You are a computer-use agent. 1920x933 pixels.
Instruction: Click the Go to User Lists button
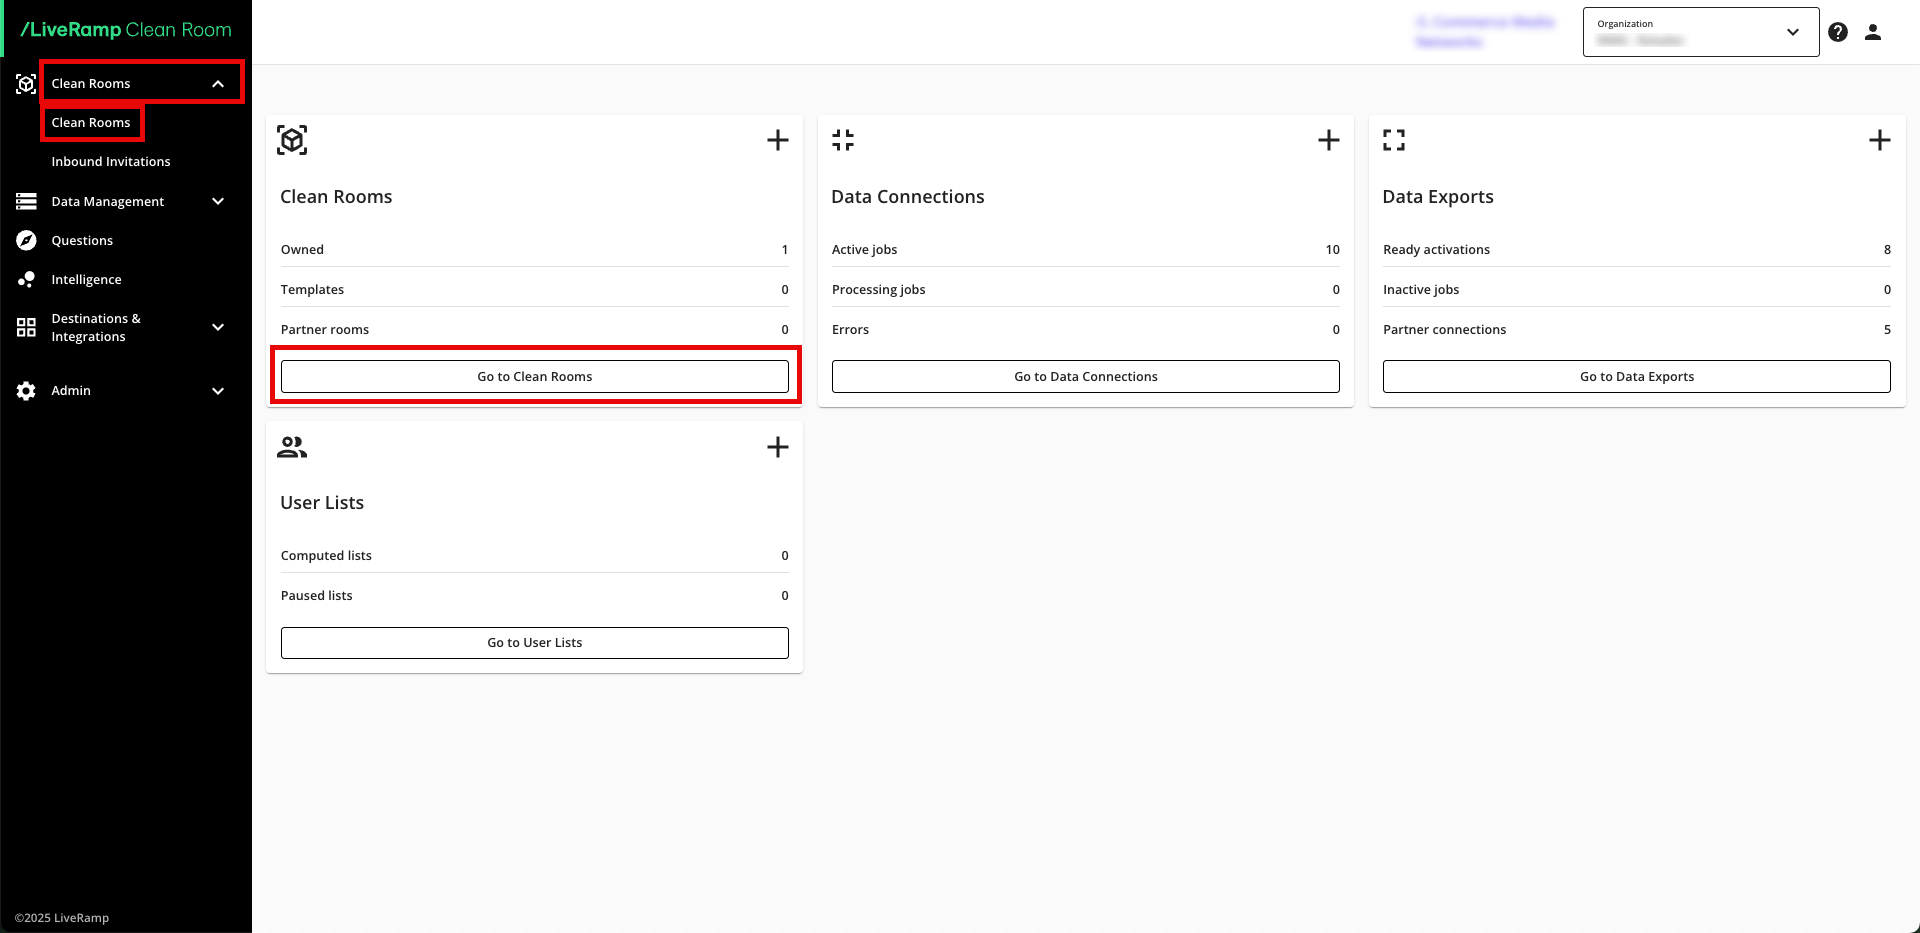[535, 643]
